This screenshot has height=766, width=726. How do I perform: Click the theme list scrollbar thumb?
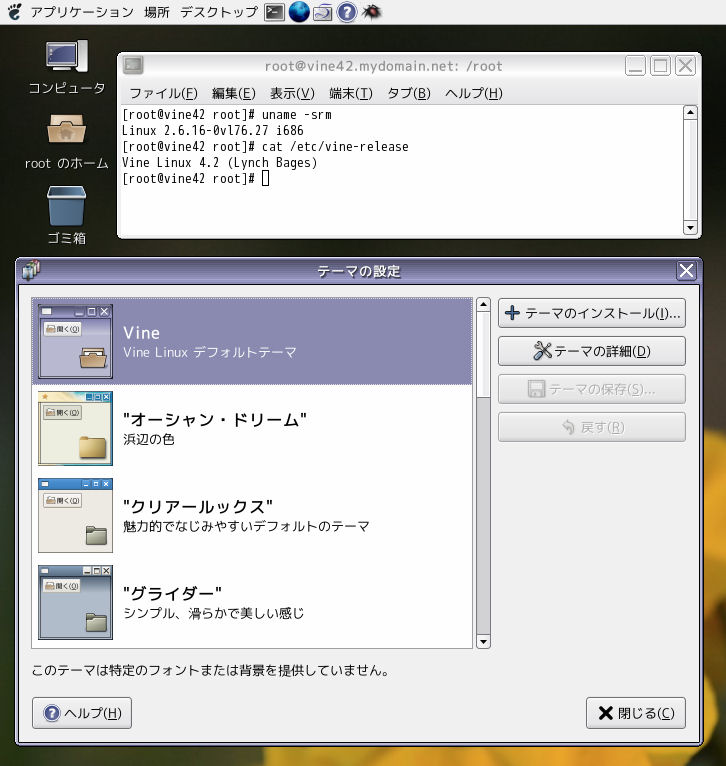pos(483,355)
